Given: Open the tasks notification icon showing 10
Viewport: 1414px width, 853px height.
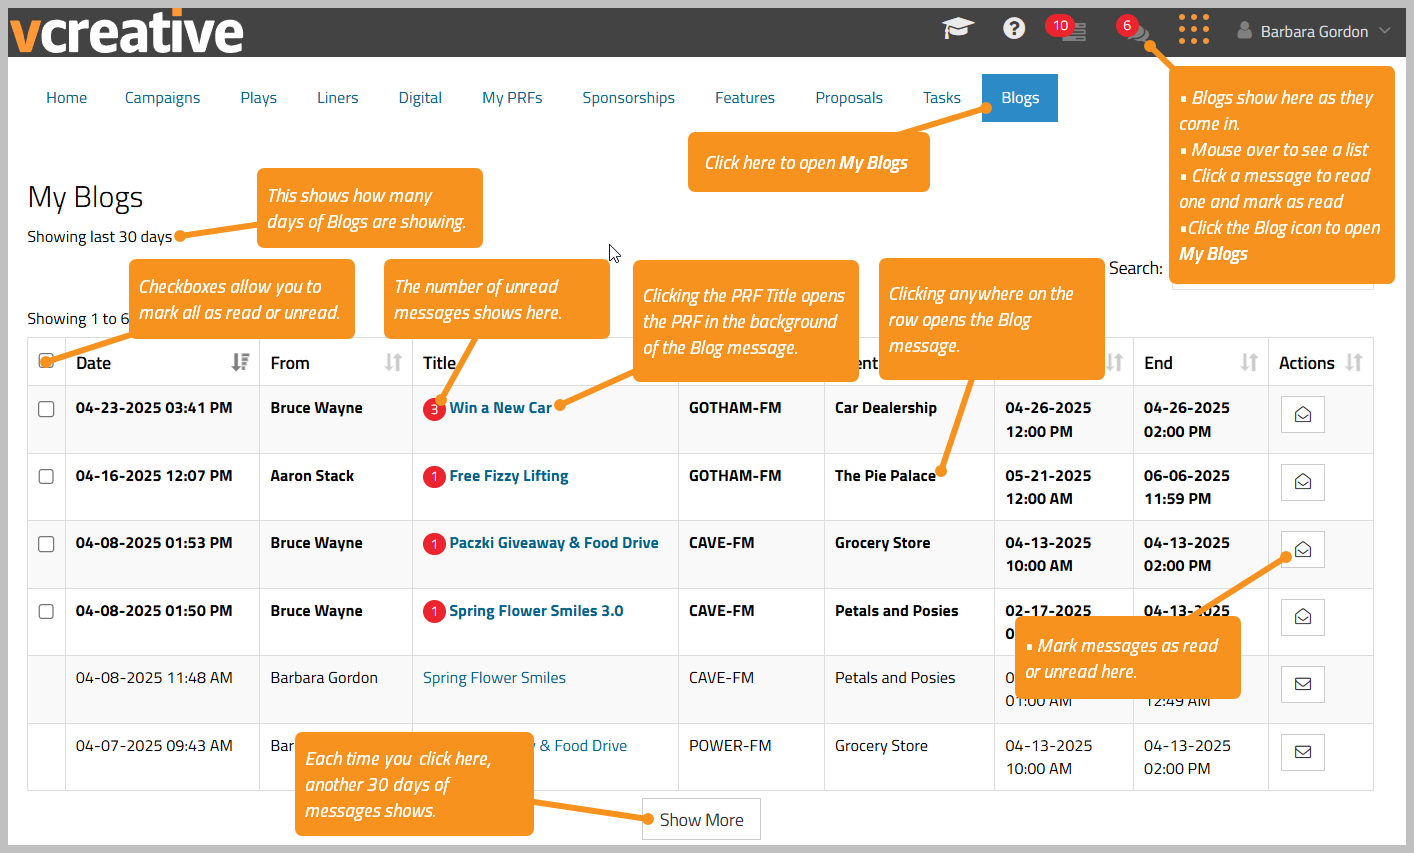Looking at the screenshot, I should point(1067,29).
